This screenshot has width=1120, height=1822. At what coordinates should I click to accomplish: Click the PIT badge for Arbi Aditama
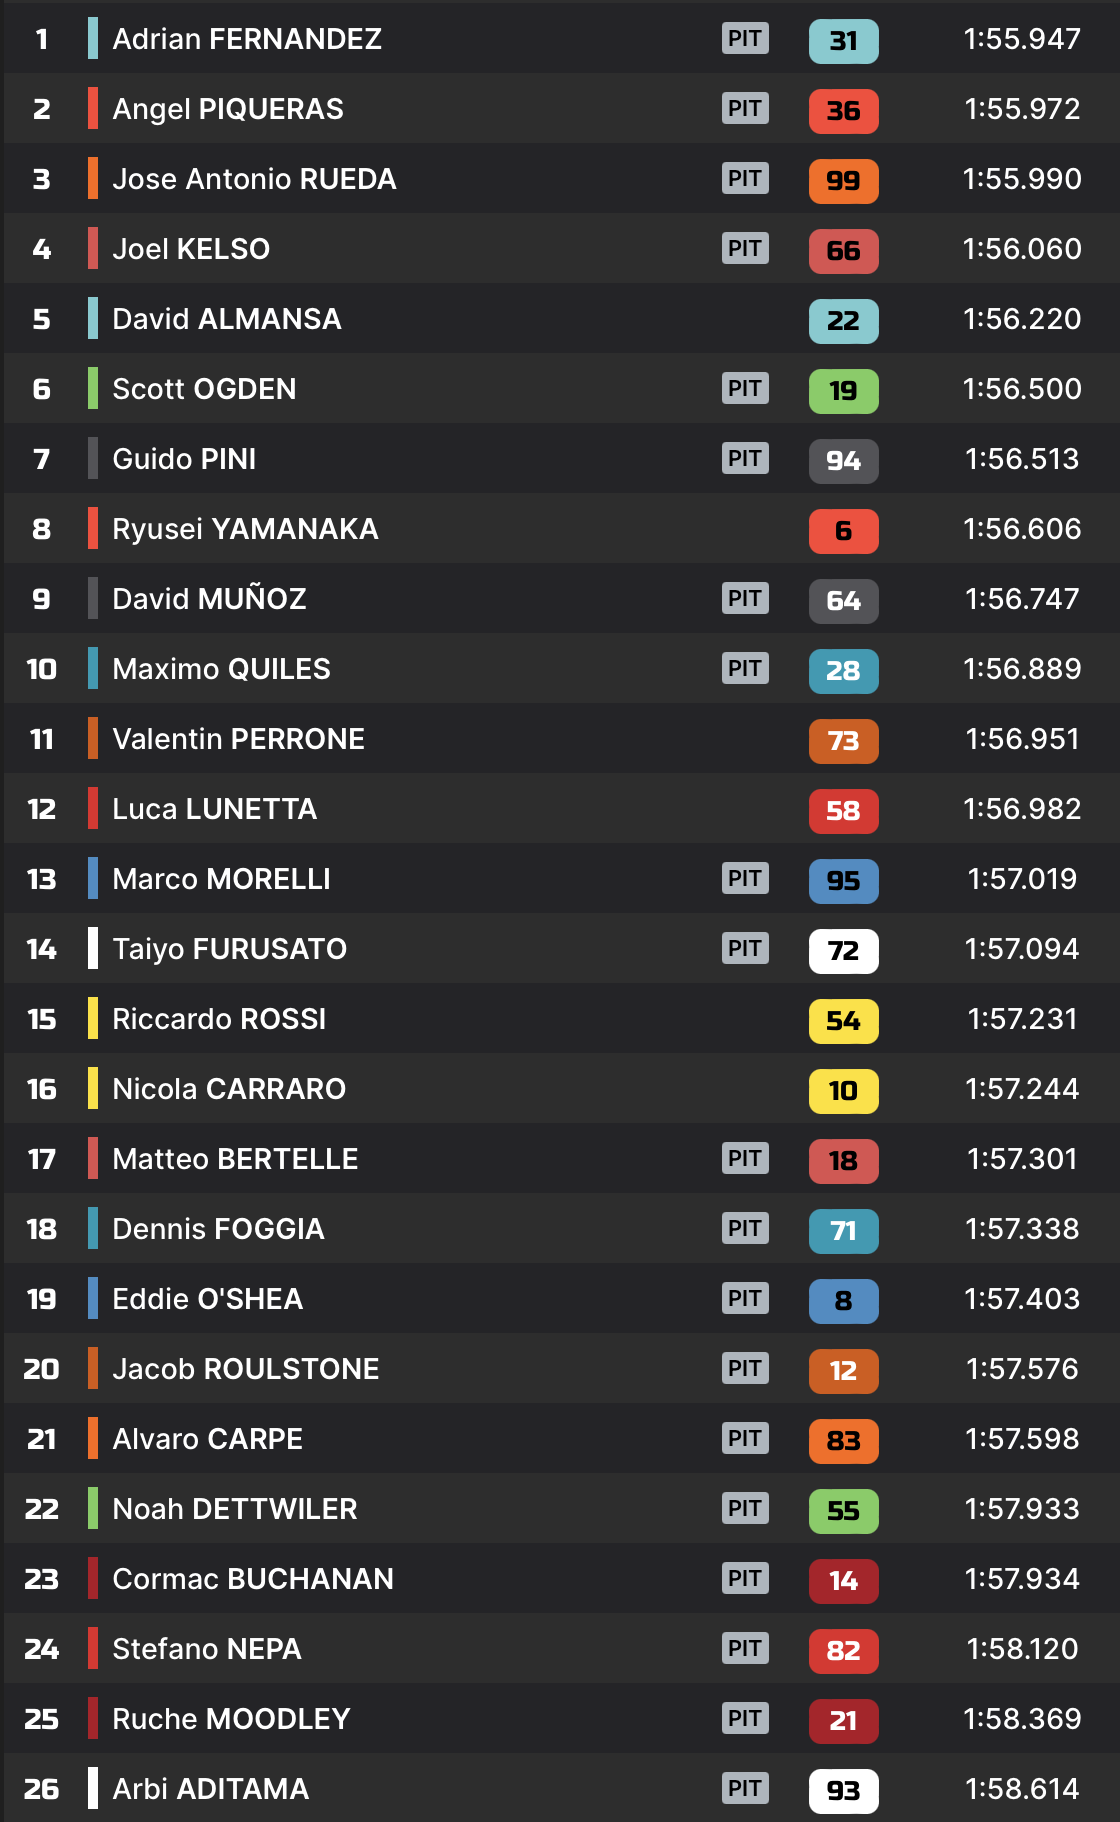[x=745, y=1789]
